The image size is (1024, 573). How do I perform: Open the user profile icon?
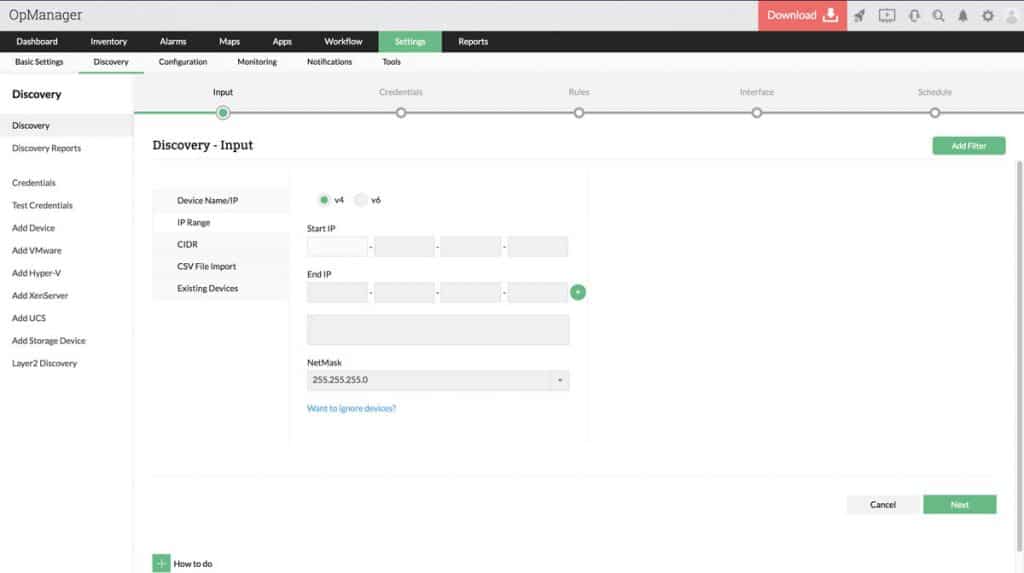(1011, 15)
